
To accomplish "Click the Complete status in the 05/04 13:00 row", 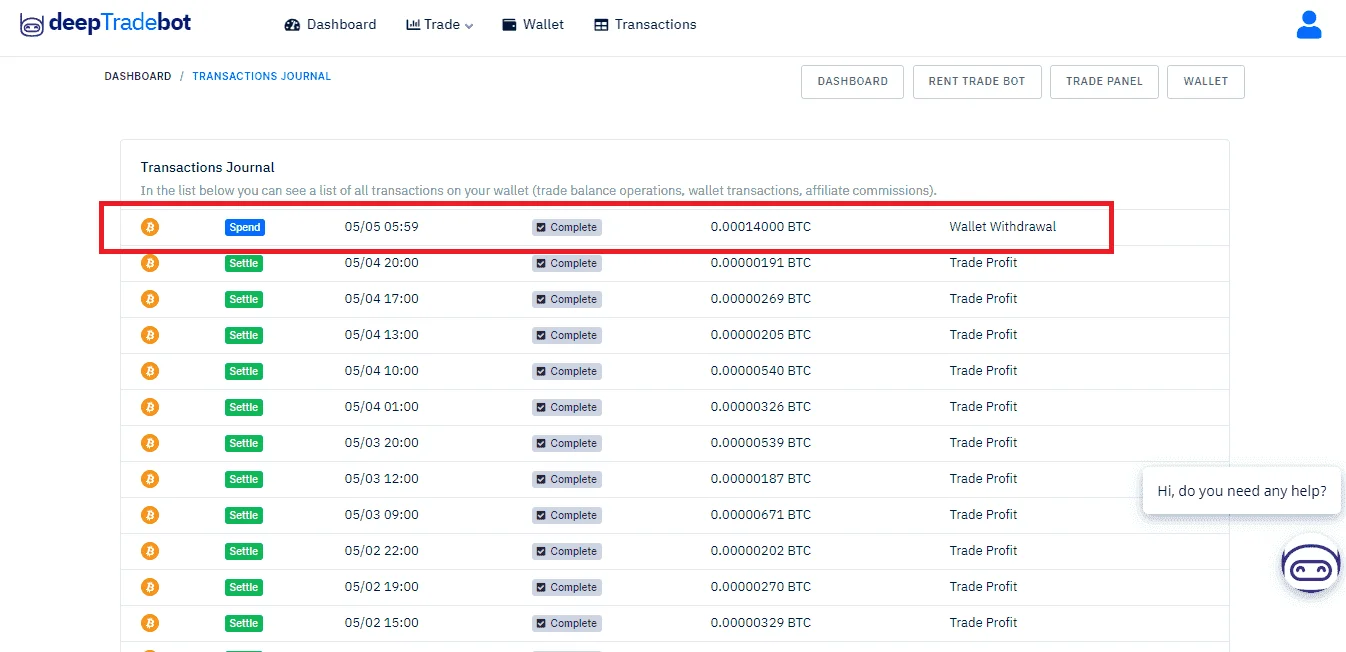I will pos(567,335).
